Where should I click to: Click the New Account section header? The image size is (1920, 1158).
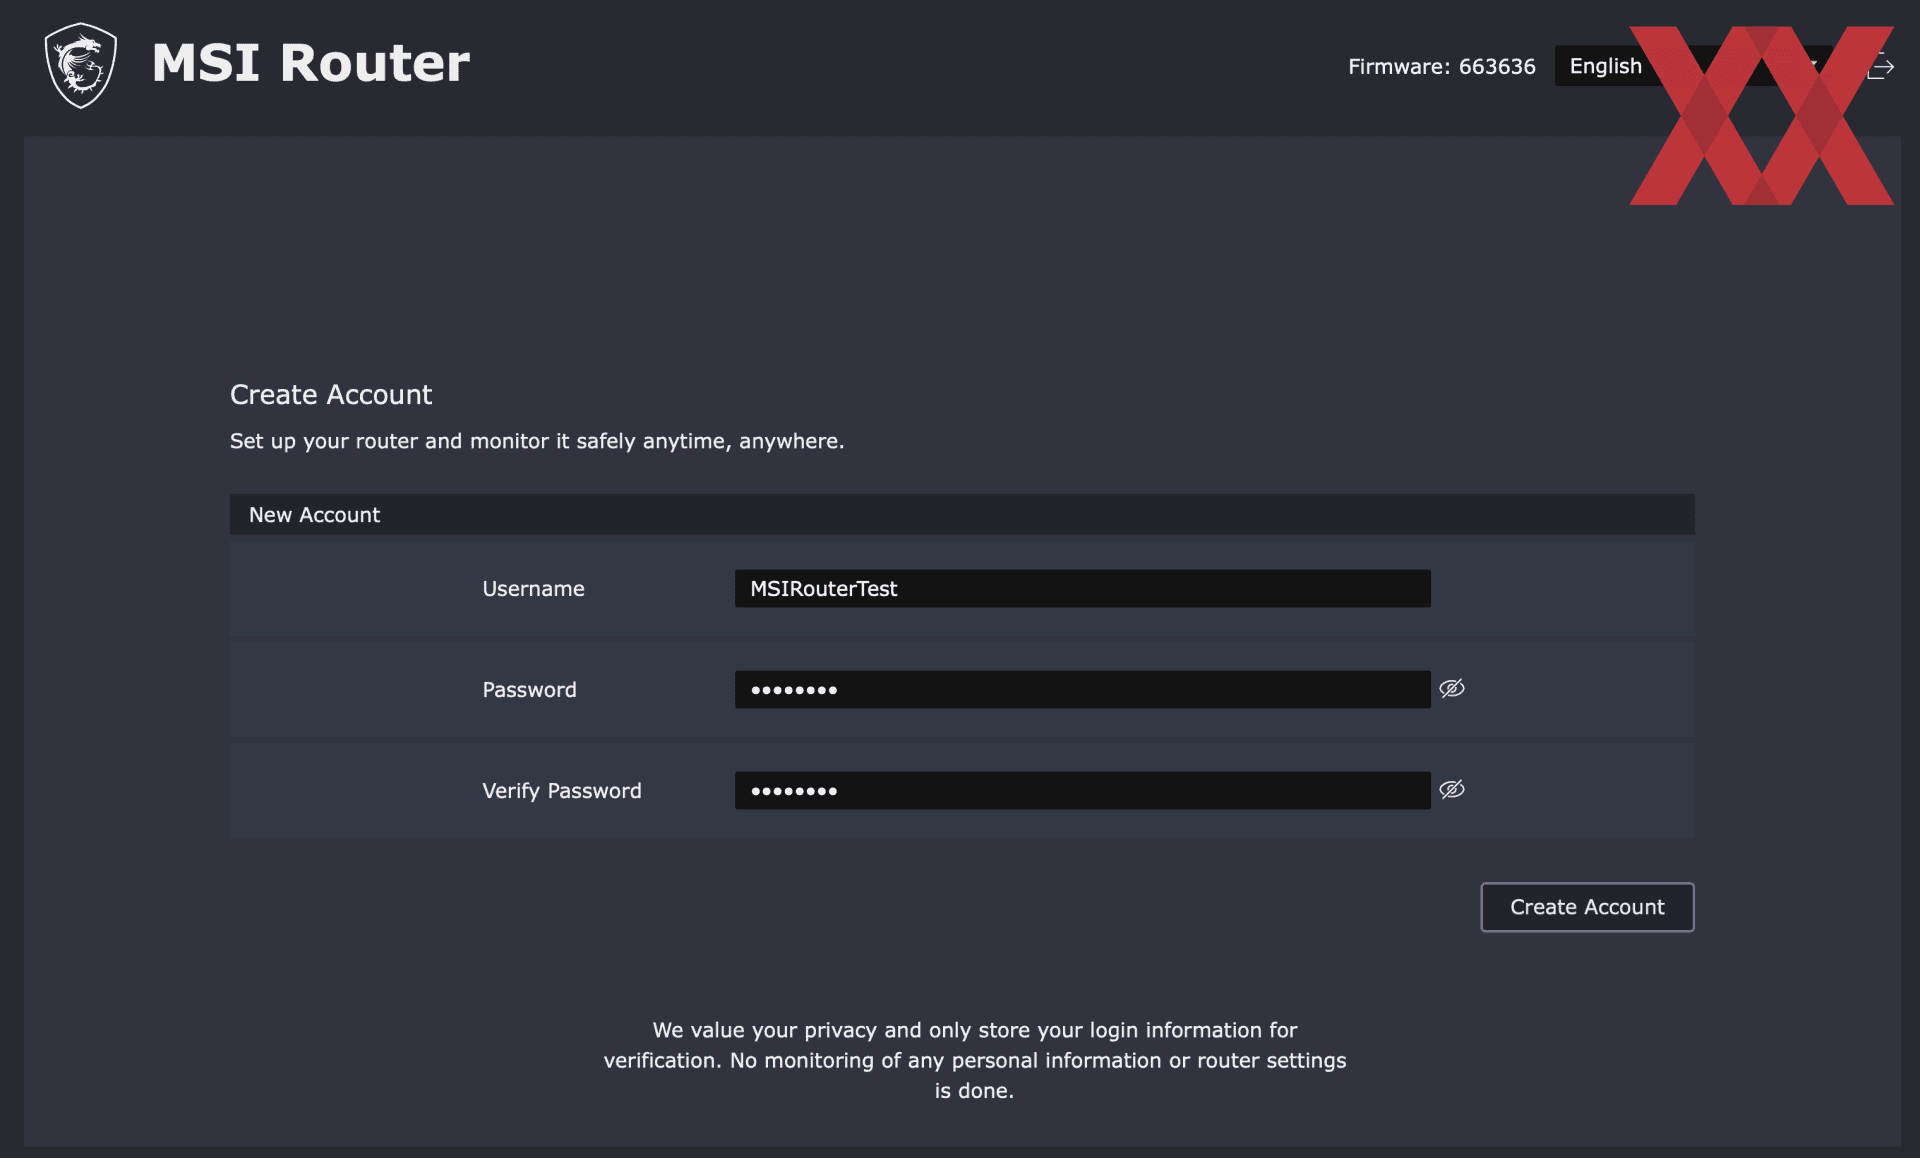(962, 514)
